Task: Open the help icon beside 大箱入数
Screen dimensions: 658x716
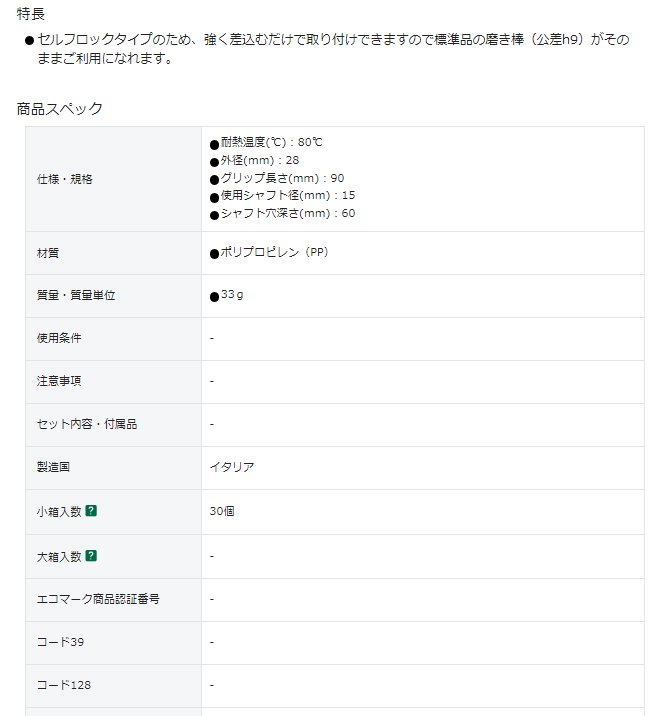Action: [x=91, y=555]
